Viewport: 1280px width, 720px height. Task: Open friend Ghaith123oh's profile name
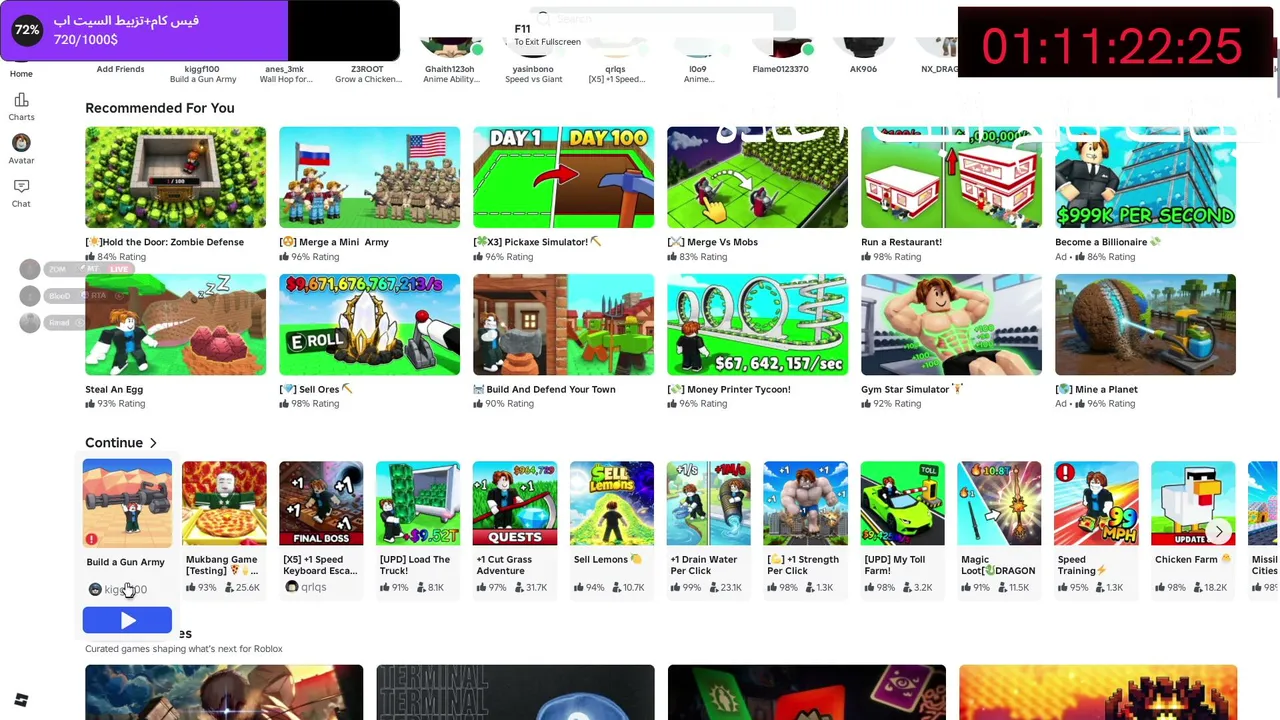click(x=449, y=69)
